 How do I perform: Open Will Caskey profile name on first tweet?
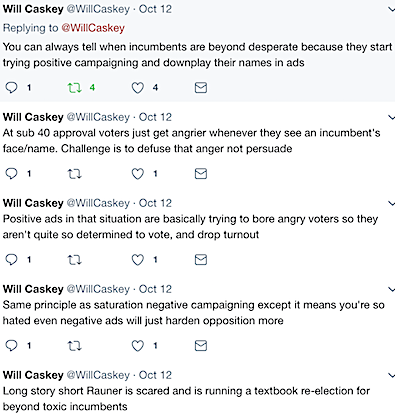coord(33,9)
